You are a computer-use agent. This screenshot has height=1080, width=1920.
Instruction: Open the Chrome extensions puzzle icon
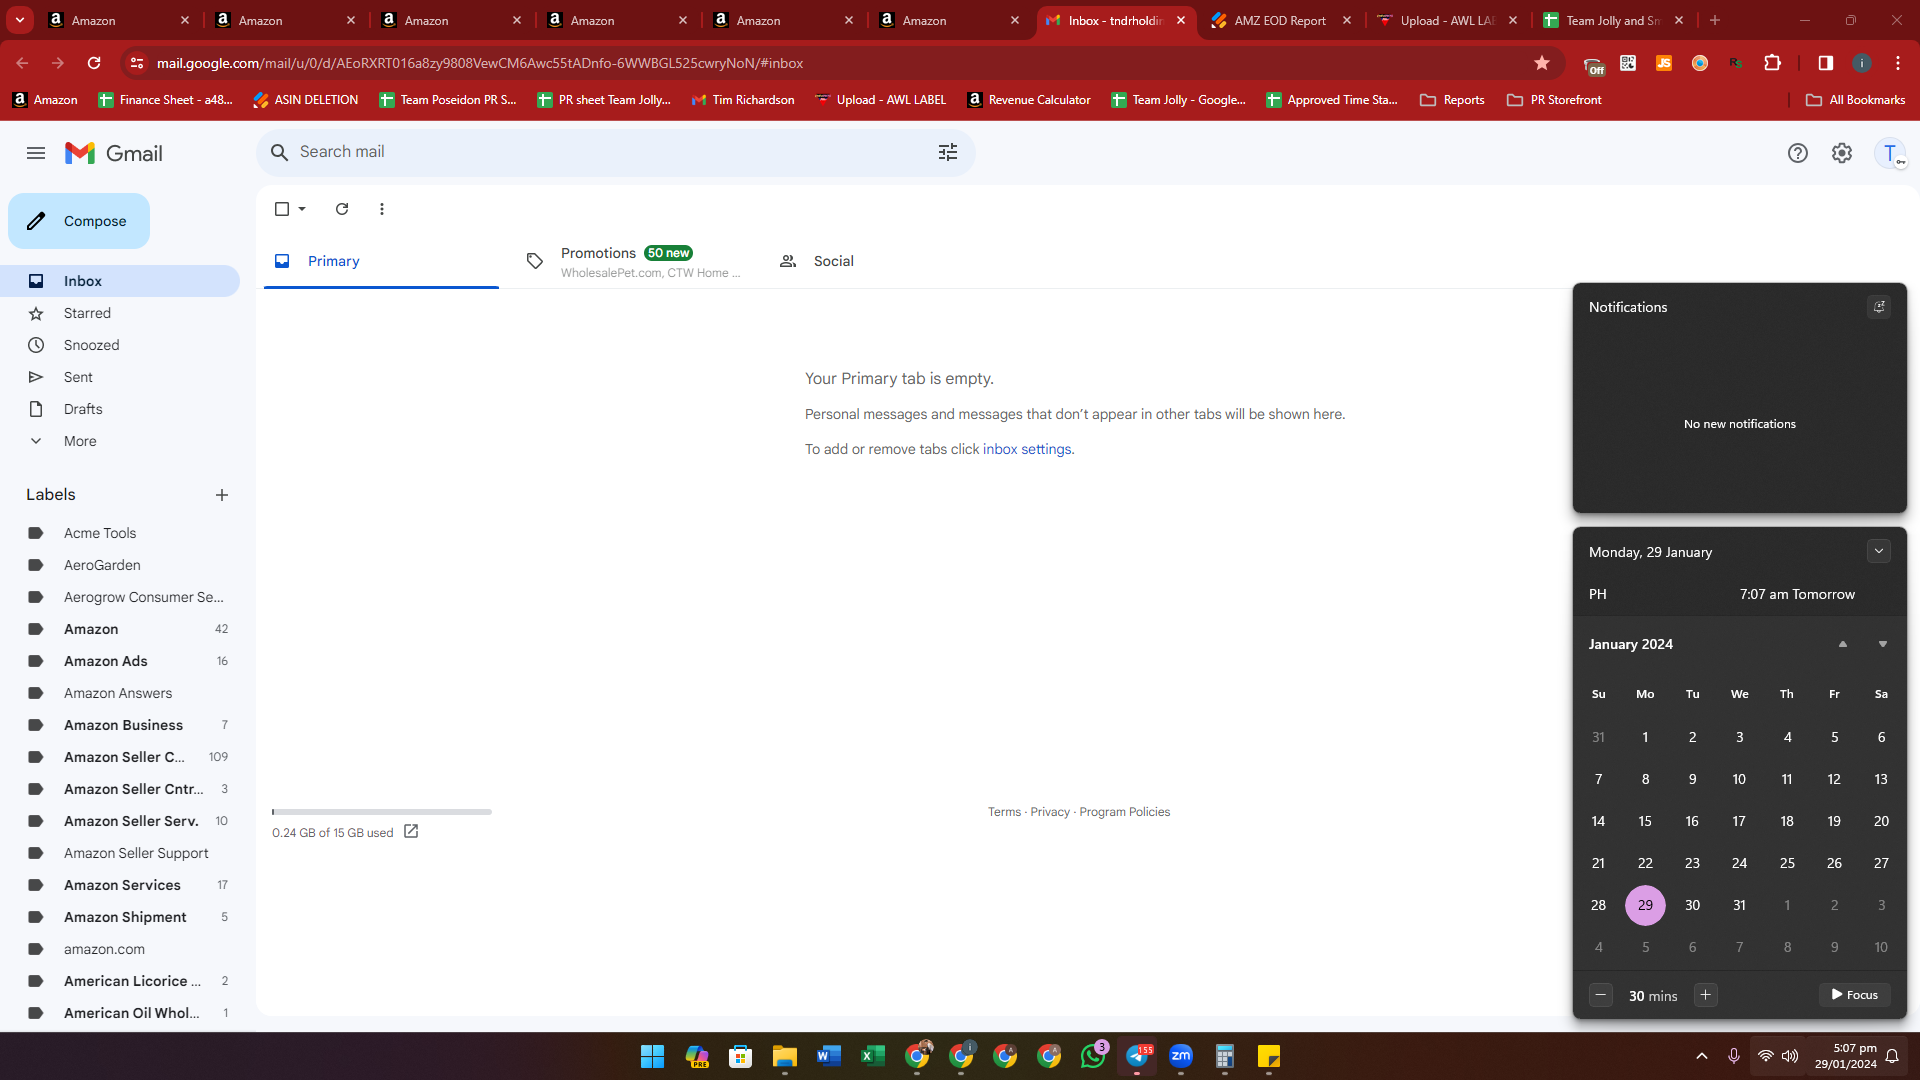pyautogui.click(x=1773, y=63)
